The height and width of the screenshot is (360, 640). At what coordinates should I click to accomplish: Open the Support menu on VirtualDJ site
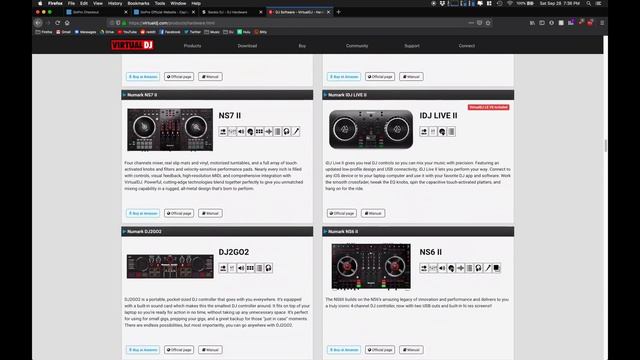coord(412,46)
